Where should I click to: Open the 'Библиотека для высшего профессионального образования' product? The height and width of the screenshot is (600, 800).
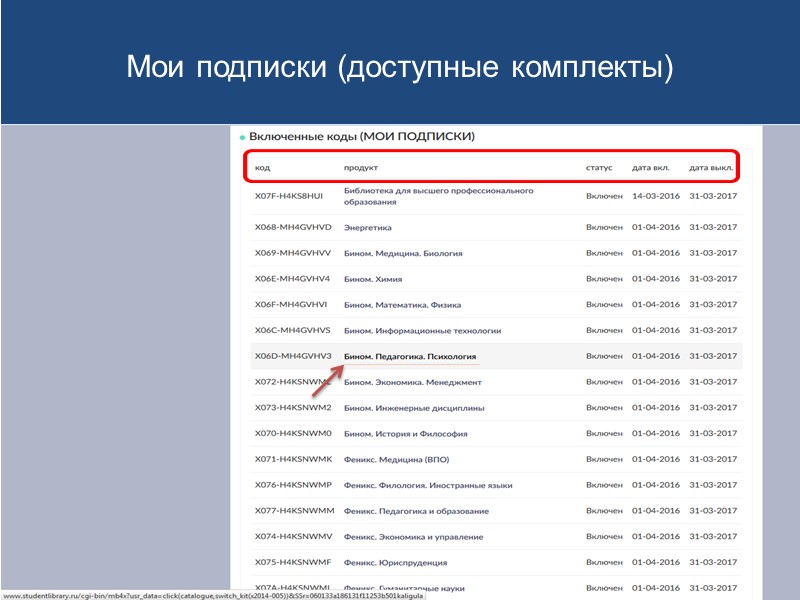coord(438,196)
